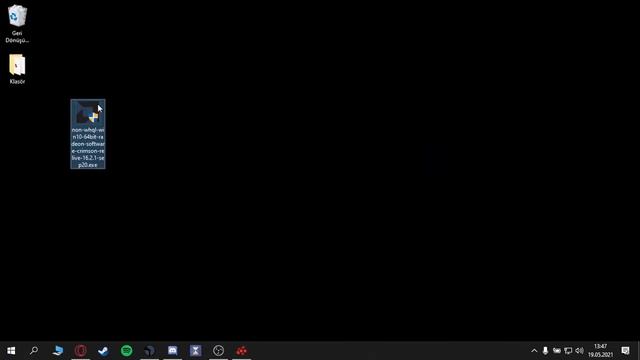Open the red dots app in taskbar

click(x=242, y=351)
